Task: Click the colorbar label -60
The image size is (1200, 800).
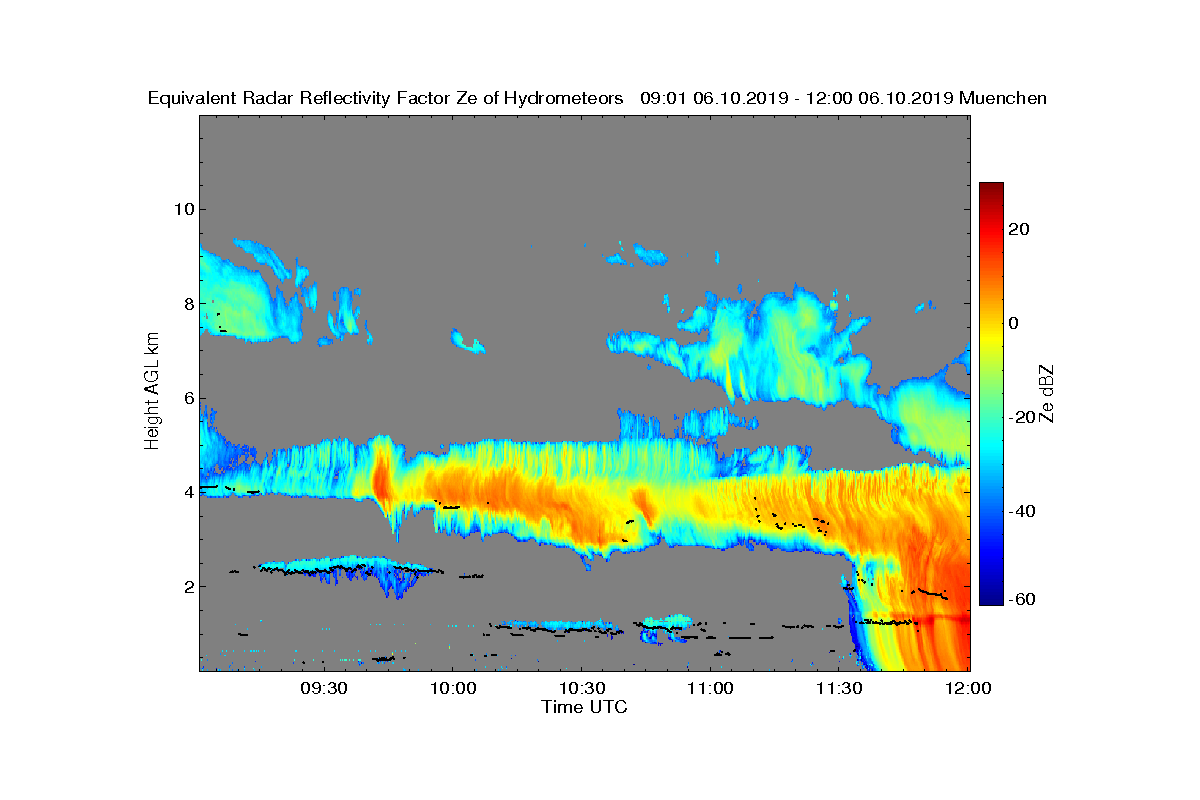Action: (x=1023, y=599)
